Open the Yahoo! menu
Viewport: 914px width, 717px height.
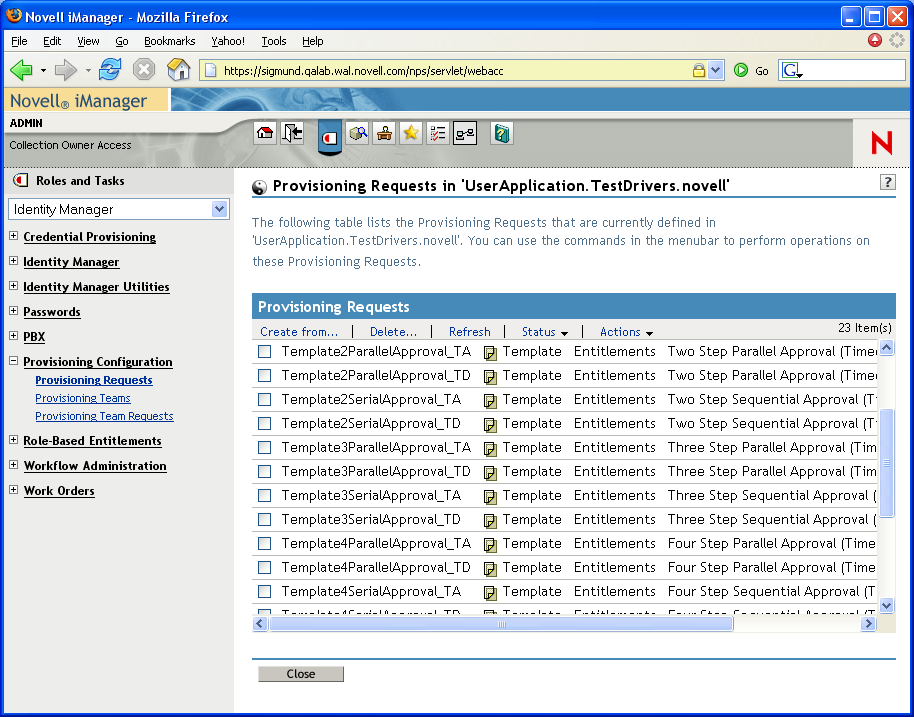(x=228, y=41)
